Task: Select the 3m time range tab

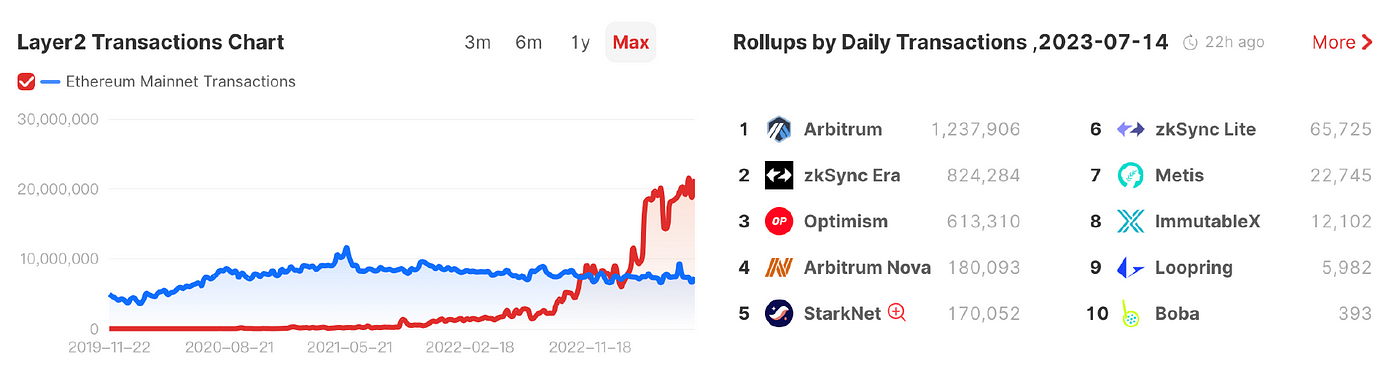Action: coord(478,42)
